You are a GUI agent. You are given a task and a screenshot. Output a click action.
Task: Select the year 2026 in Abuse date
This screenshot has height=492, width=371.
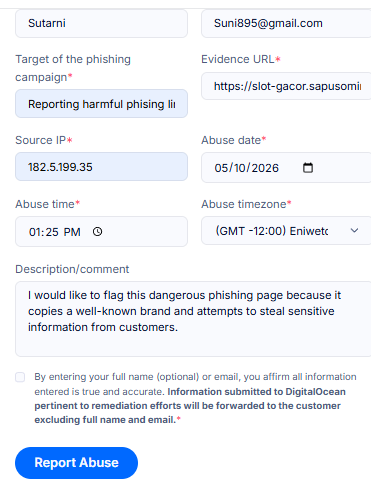pyautogui.click(x=265, y=168)
